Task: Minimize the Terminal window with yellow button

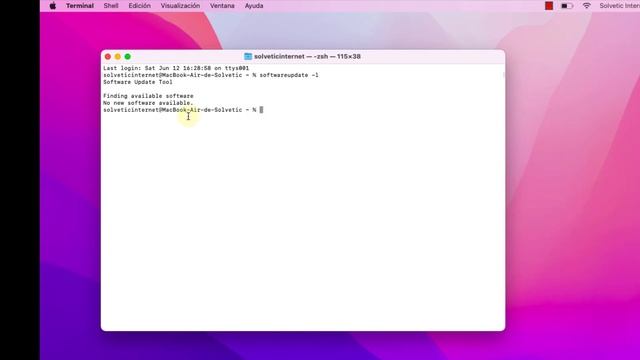Action: pos(118,57)
